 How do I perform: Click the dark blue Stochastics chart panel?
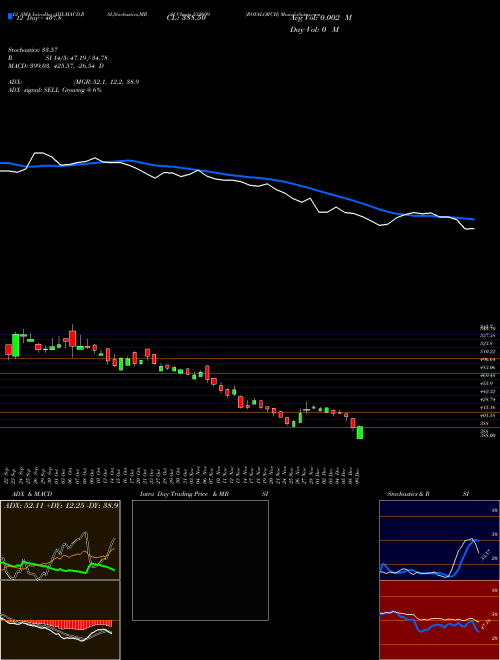[x=439, y=540]
